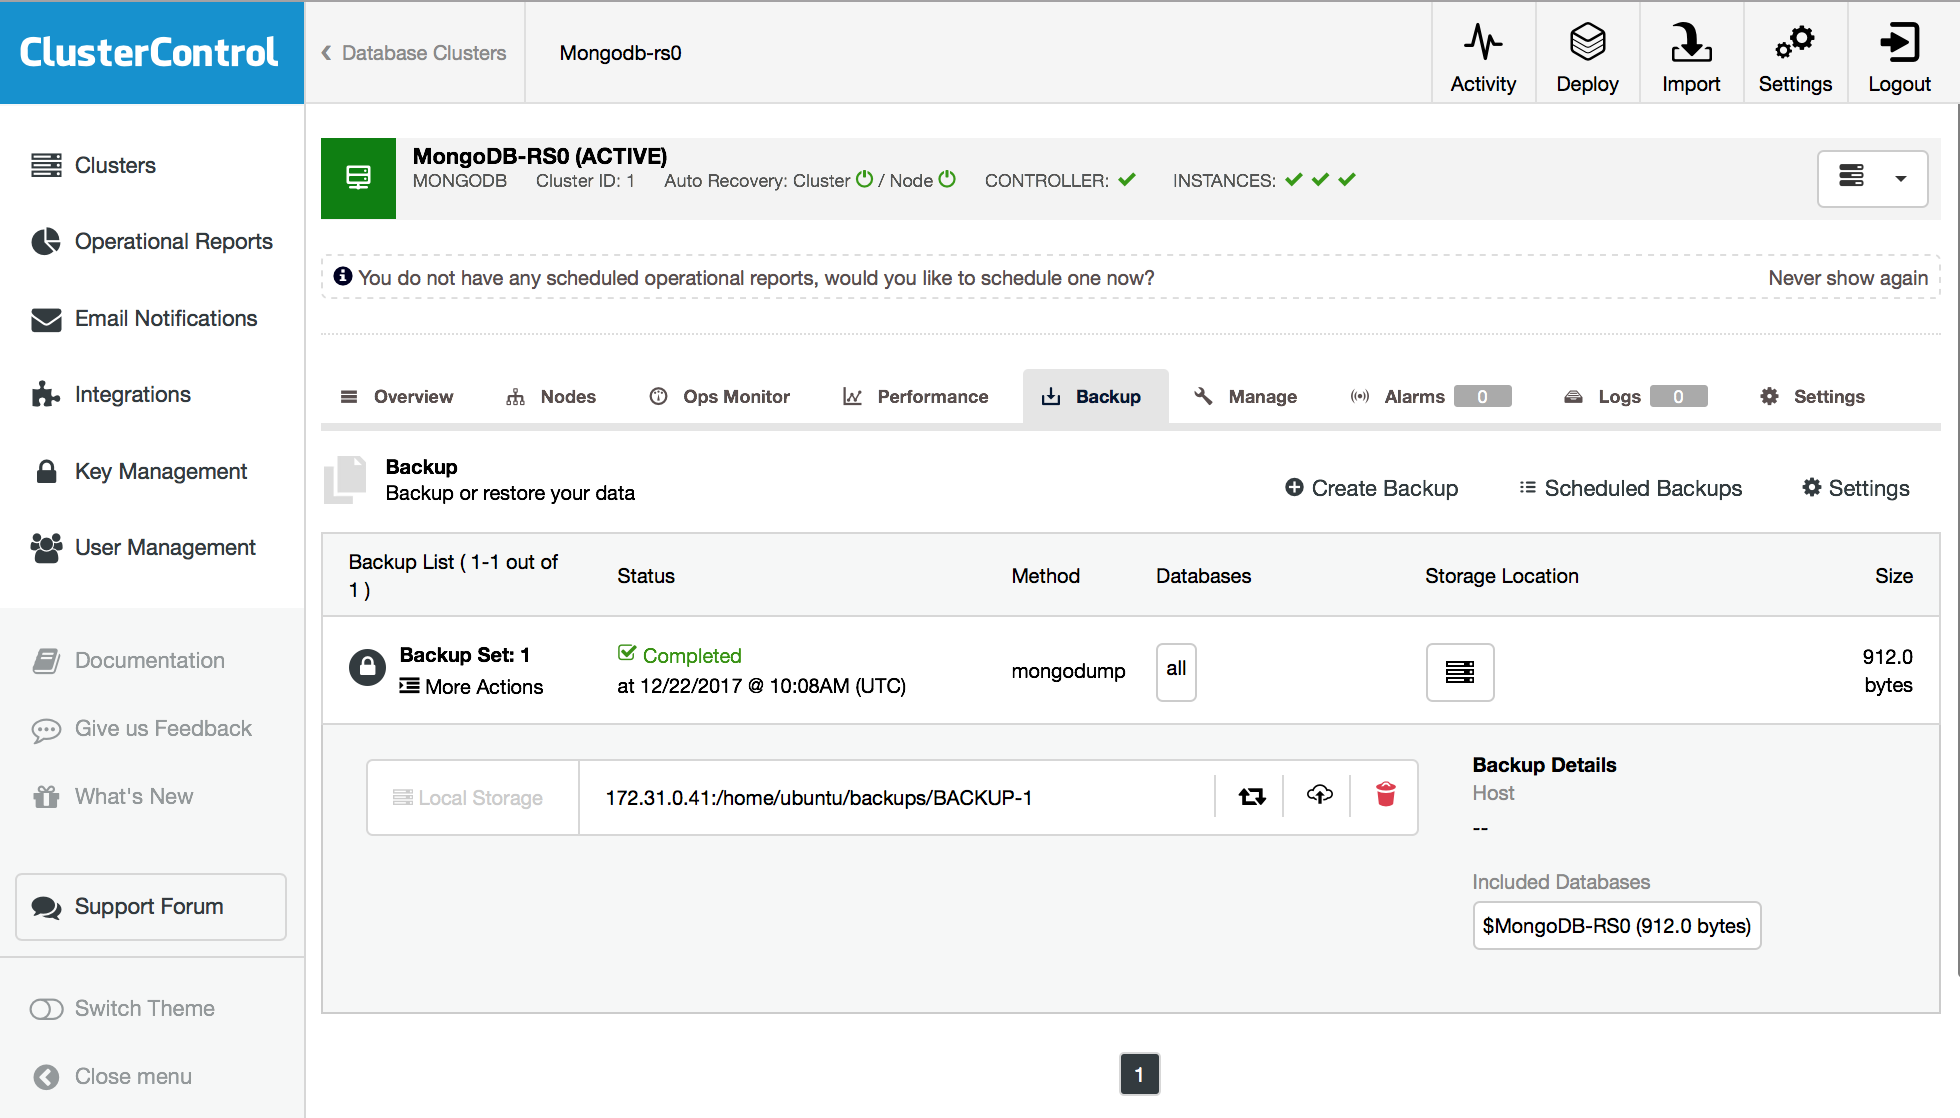Open the Logs tab
1960x1118 pixels.
coord(1635,397)
